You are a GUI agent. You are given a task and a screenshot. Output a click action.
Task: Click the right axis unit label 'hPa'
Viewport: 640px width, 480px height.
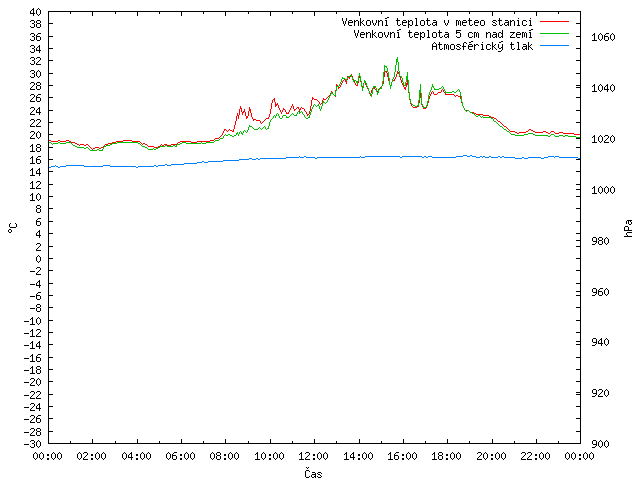(628, 228)
